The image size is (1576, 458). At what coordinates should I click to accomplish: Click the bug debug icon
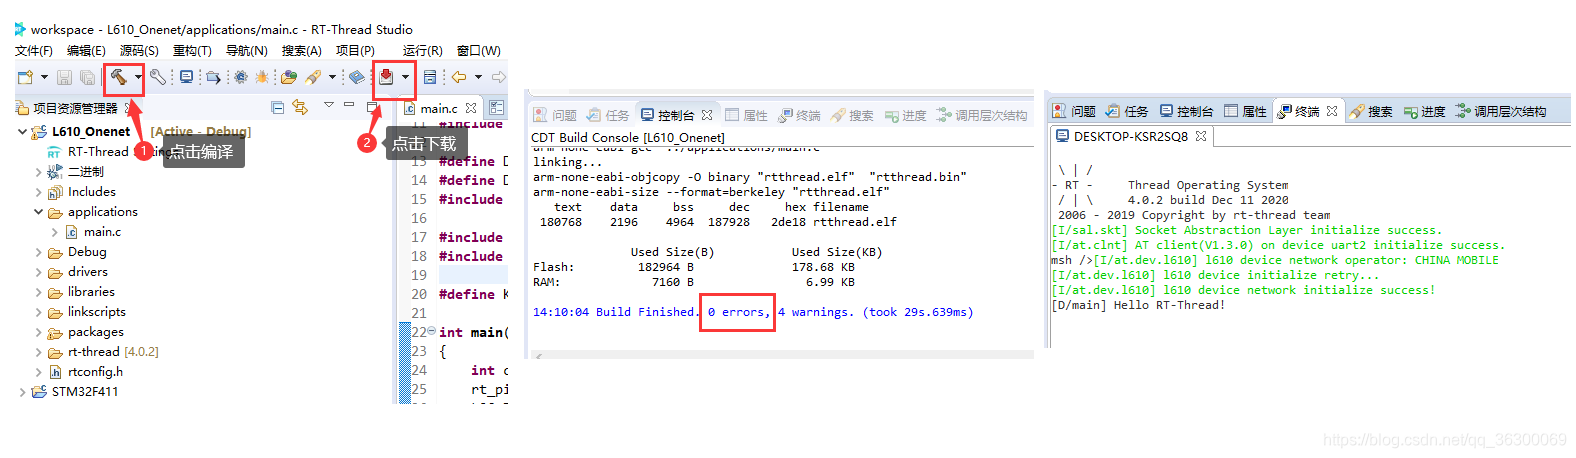[262, 77]
